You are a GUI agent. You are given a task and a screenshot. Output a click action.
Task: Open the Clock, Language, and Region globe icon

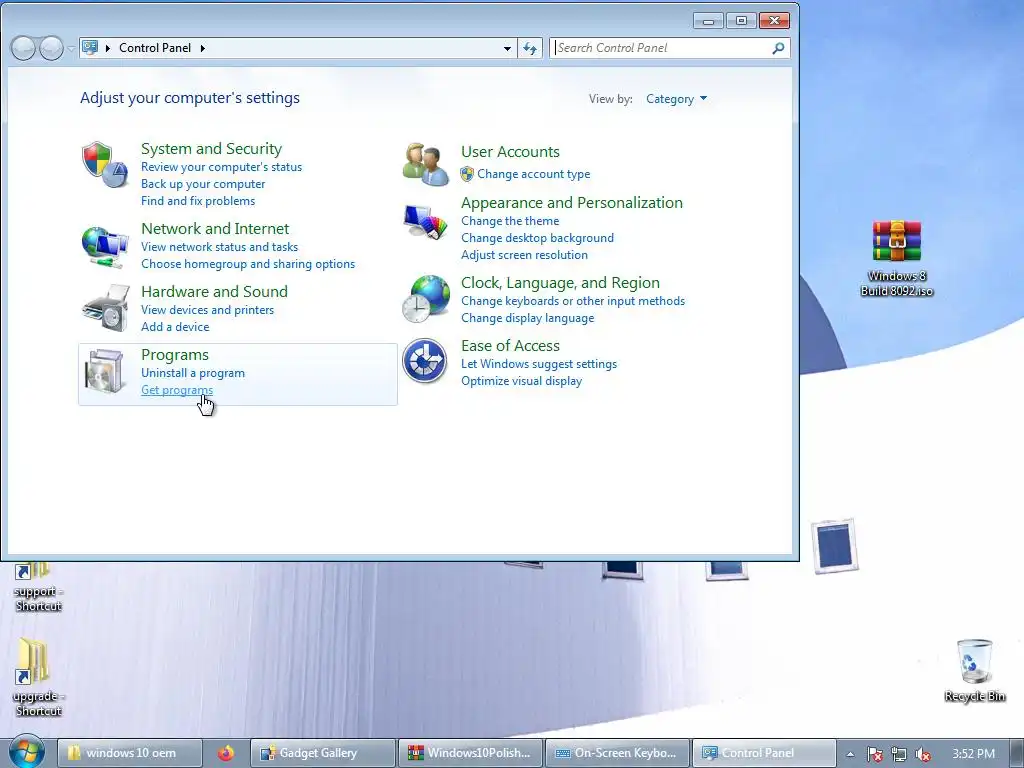tap(425, 299)
